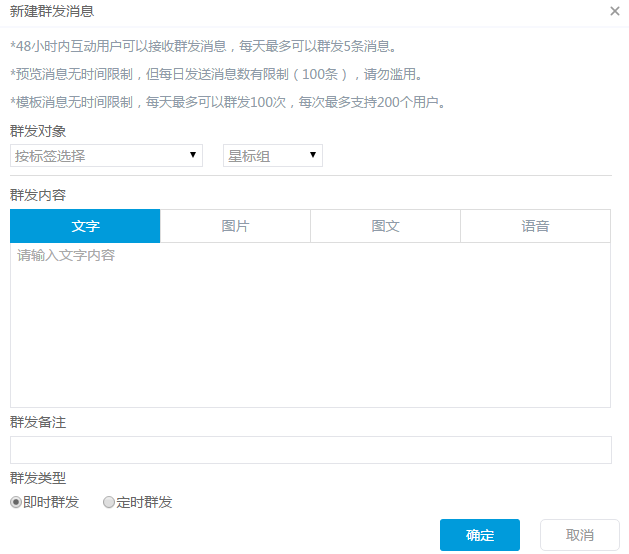
Task: Click the 48小时内互动用户 notice line
Action: coord(202,46)
